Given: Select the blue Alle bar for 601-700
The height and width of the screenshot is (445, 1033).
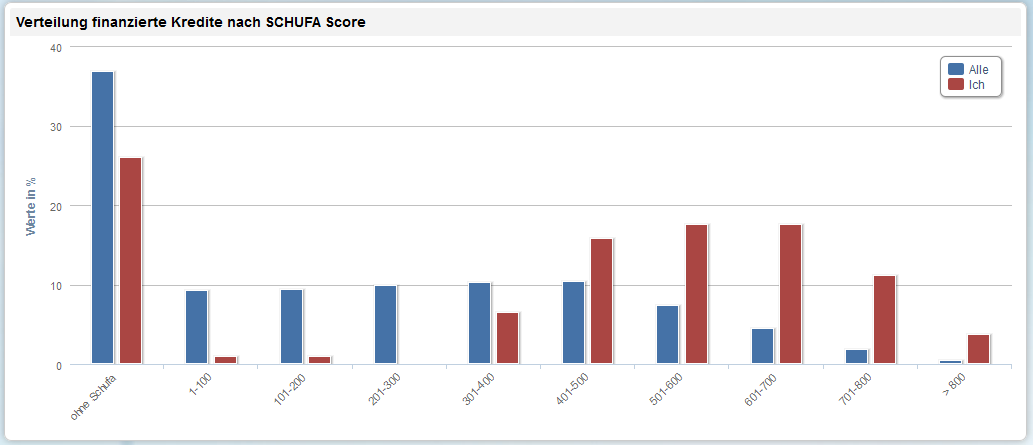Looking at the screenshot, I should coord(762,346).
